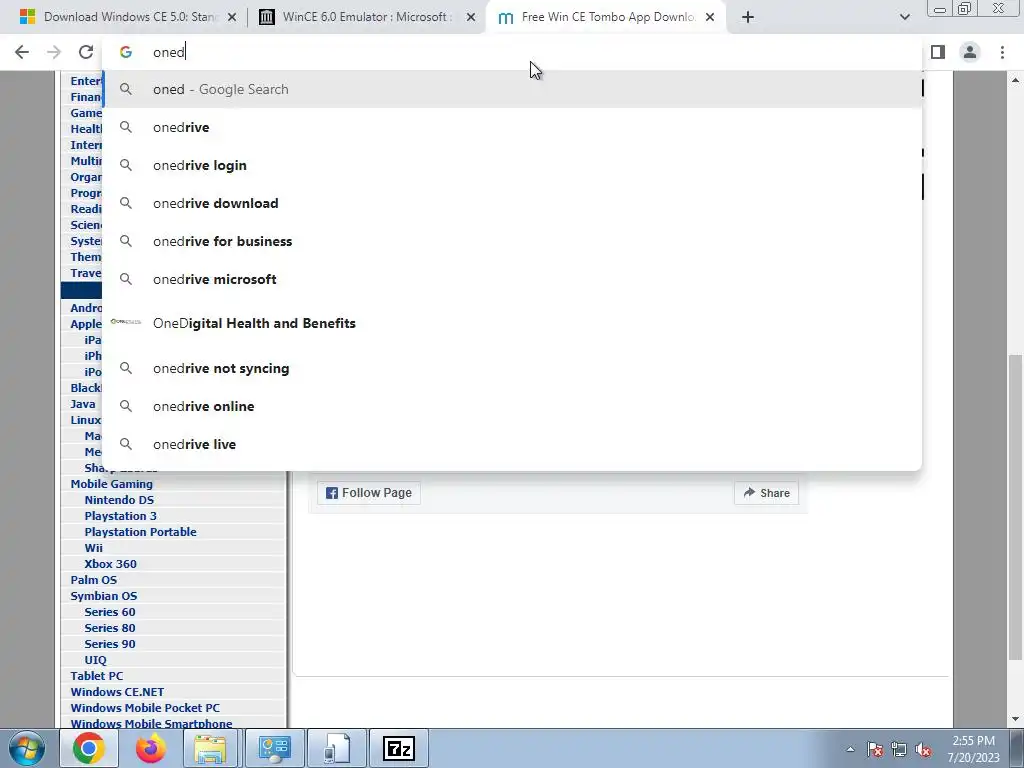Open the Control Panel taskbar icon
The image size is (1024, 768).
pos(275,748)
